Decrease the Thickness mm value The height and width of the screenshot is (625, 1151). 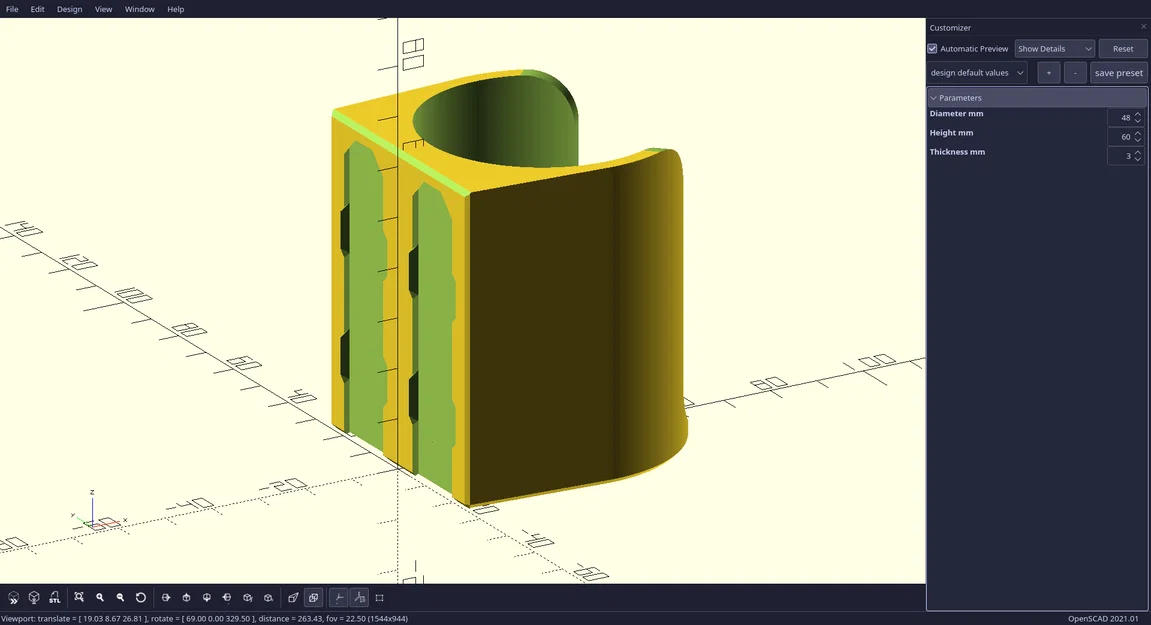1138,159
